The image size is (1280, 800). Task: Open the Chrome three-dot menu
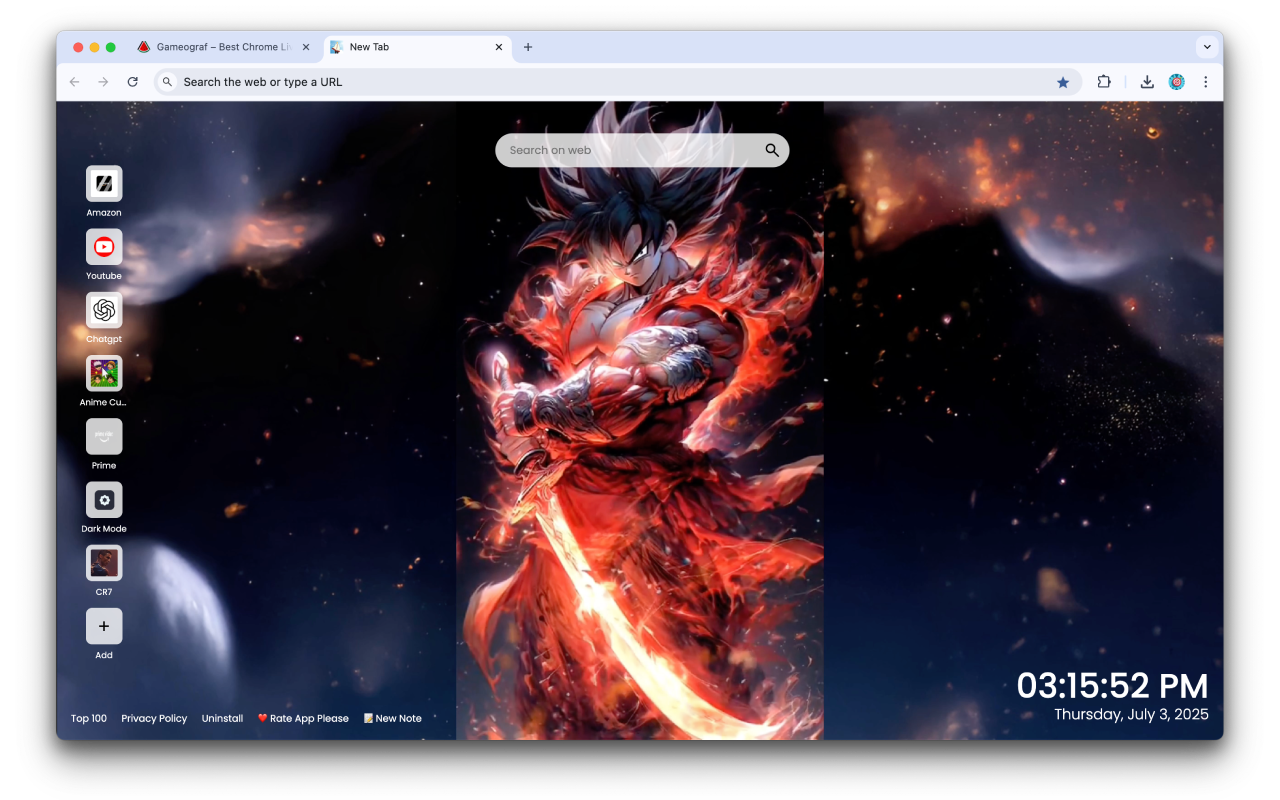(x=1206, y=81)
